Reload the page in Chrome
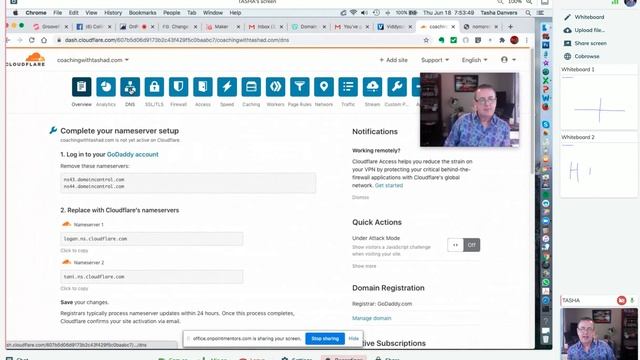 click(32, 40)
